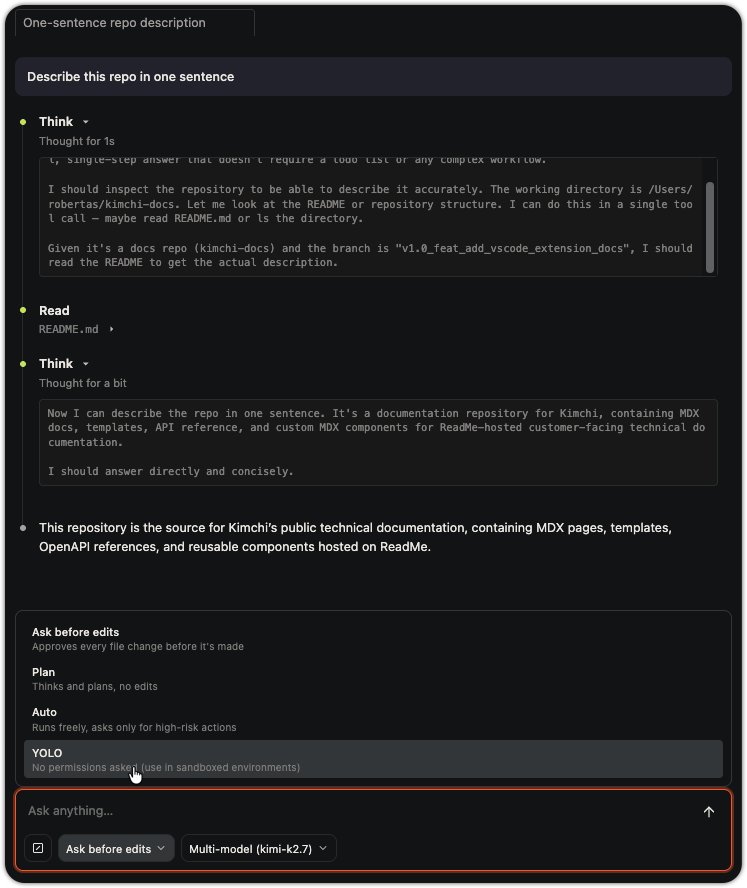
Task: Collapse the first Think section caret
Action: [x=86, y=122]
